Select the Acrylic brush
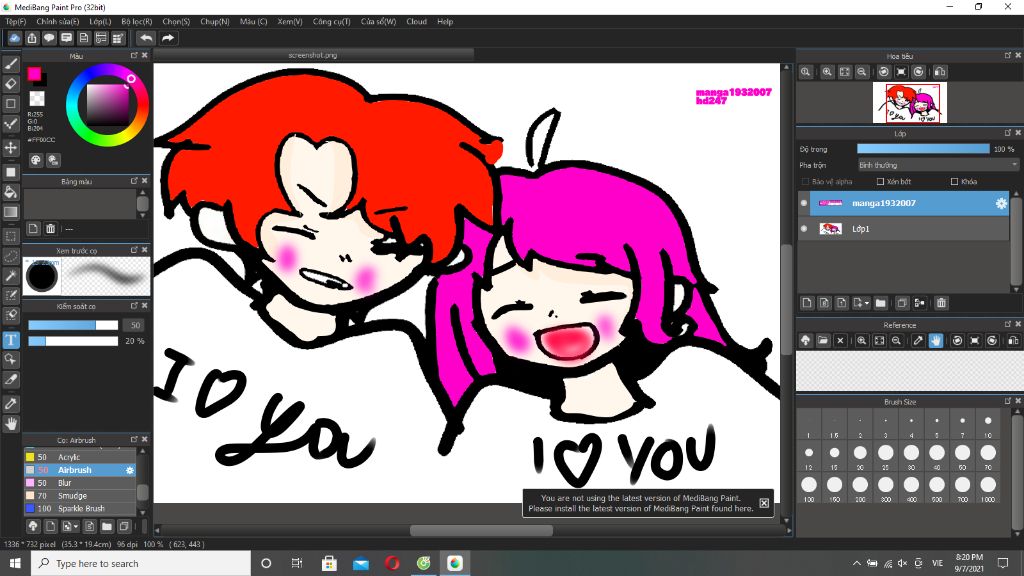Screen dimensions: 1024x576 pos(80,457)
